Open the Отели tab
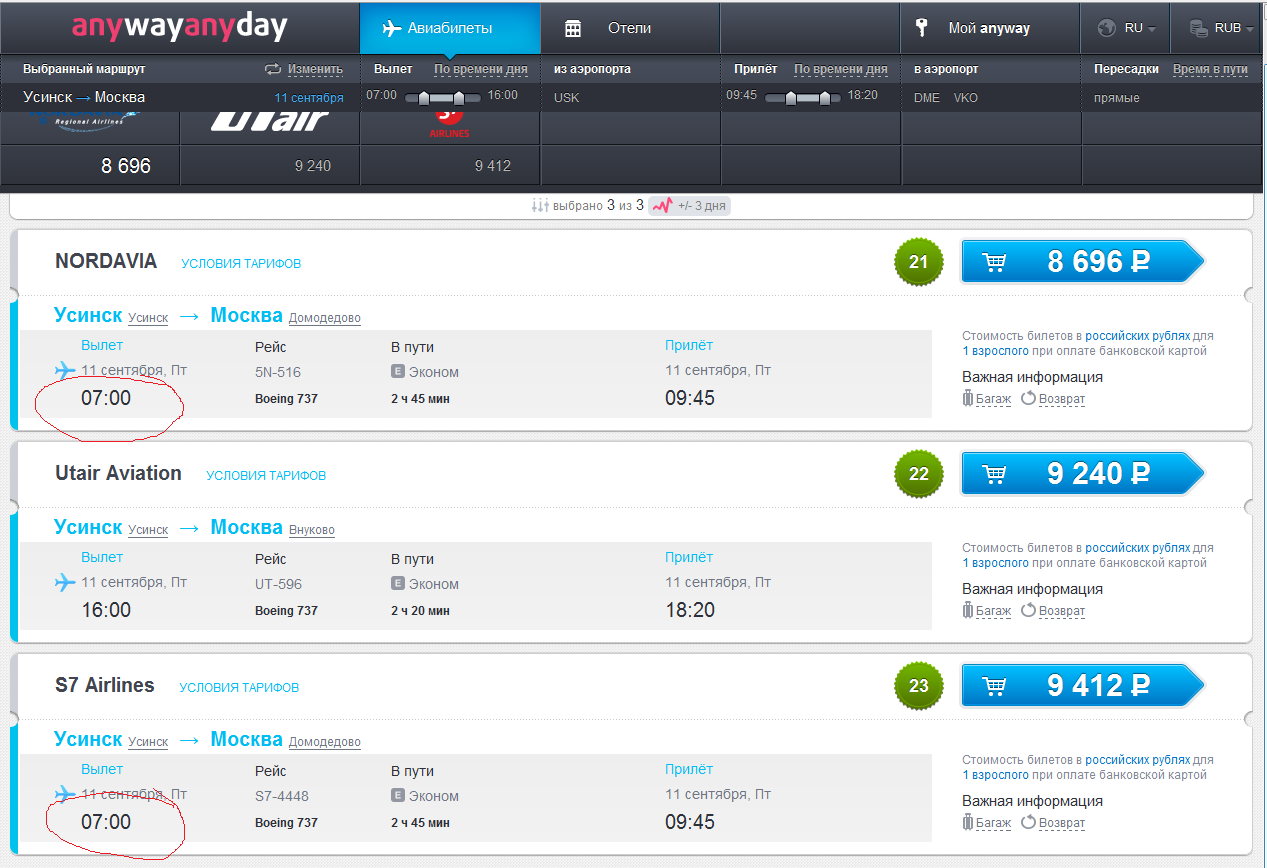 click(x=630, y=28)
